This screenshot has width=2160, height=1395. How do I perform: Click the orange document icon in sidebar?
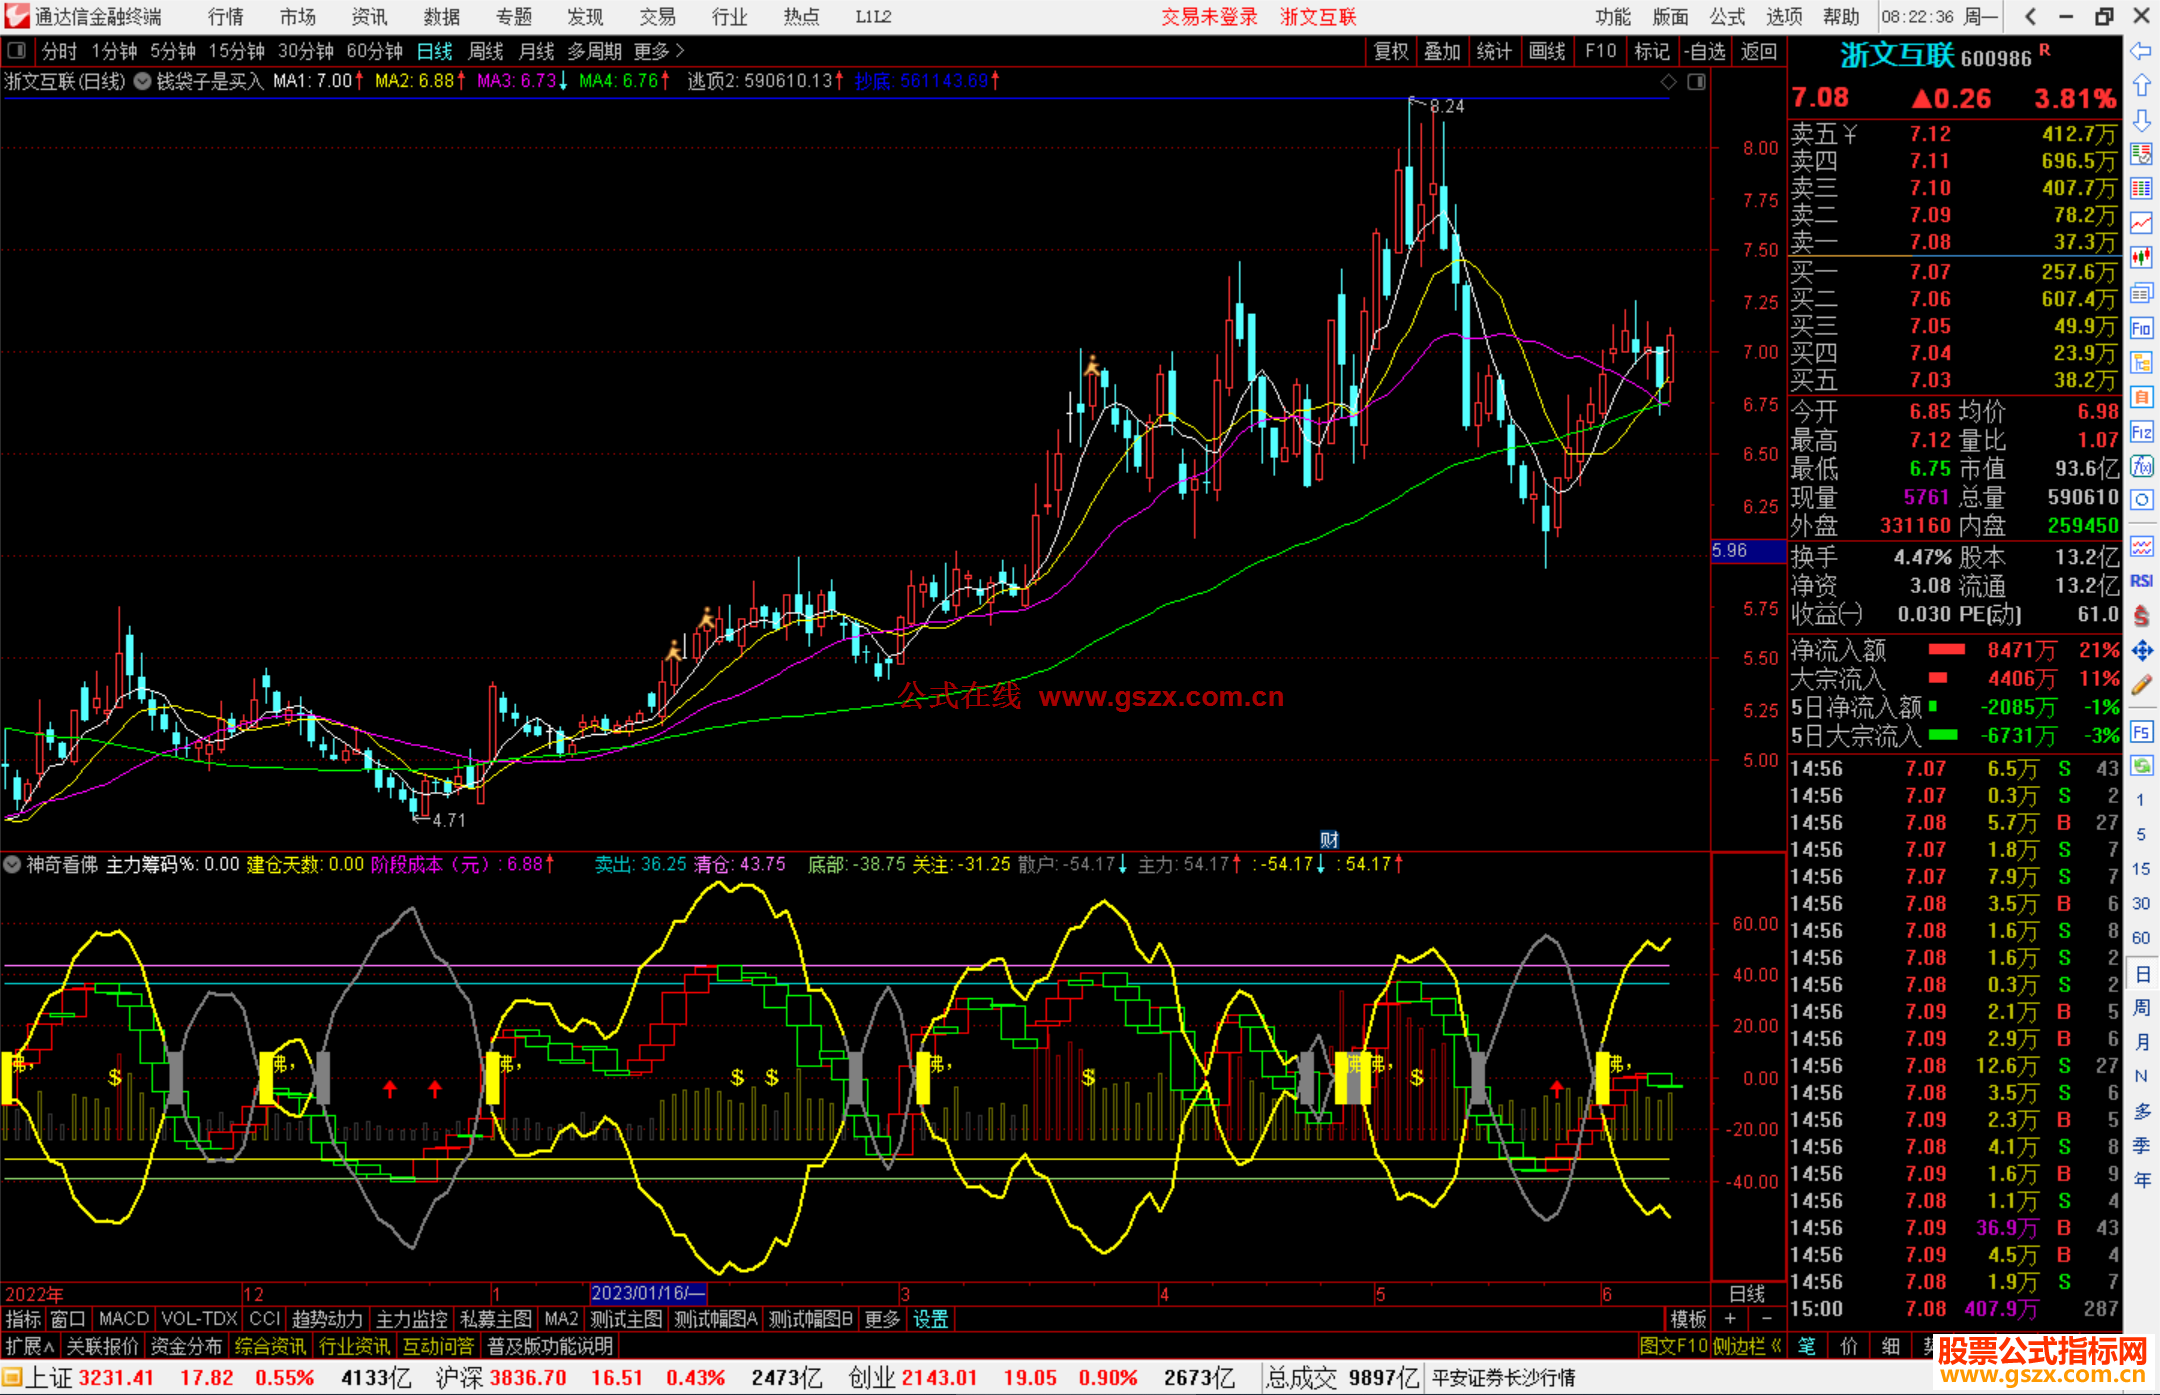pos(2141,397)
